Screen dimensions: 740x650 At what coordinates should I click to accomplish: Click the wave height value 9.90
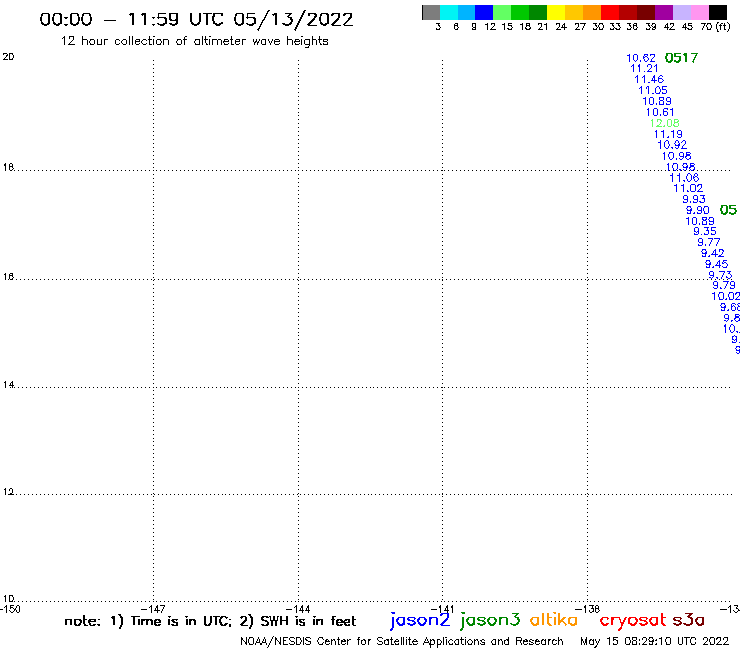(x=698, y=211)
